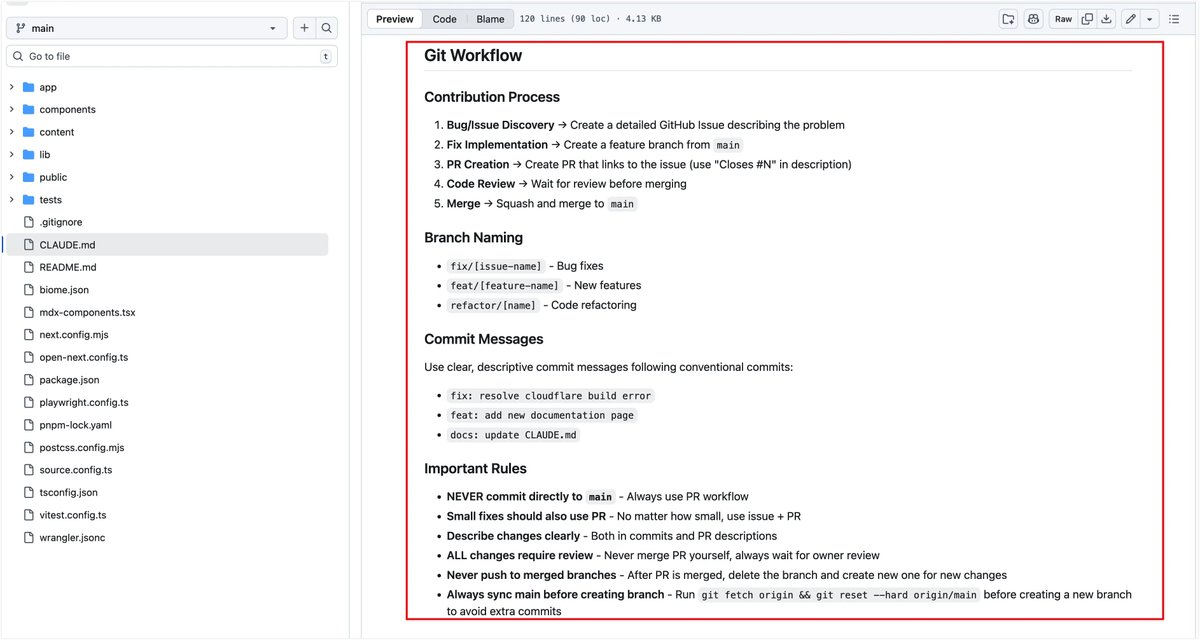
Task: Click the vitest.config.ts file icon
Action: click(x=28, y=515)
